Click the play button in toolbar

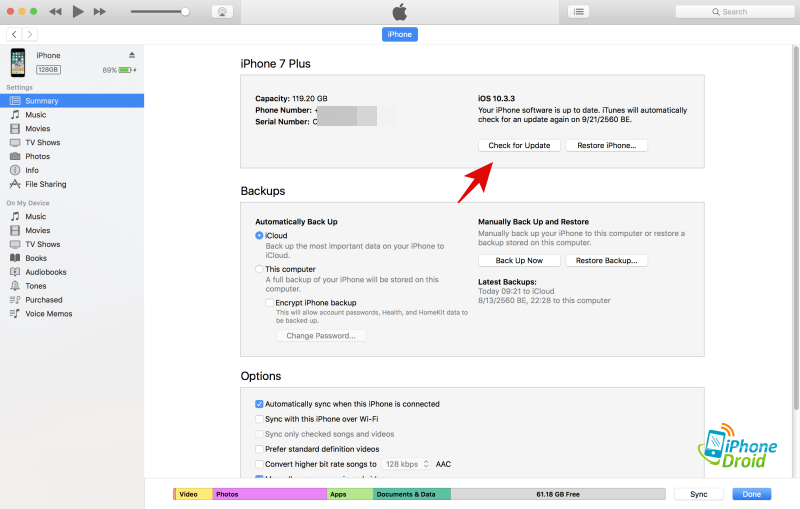78,11
